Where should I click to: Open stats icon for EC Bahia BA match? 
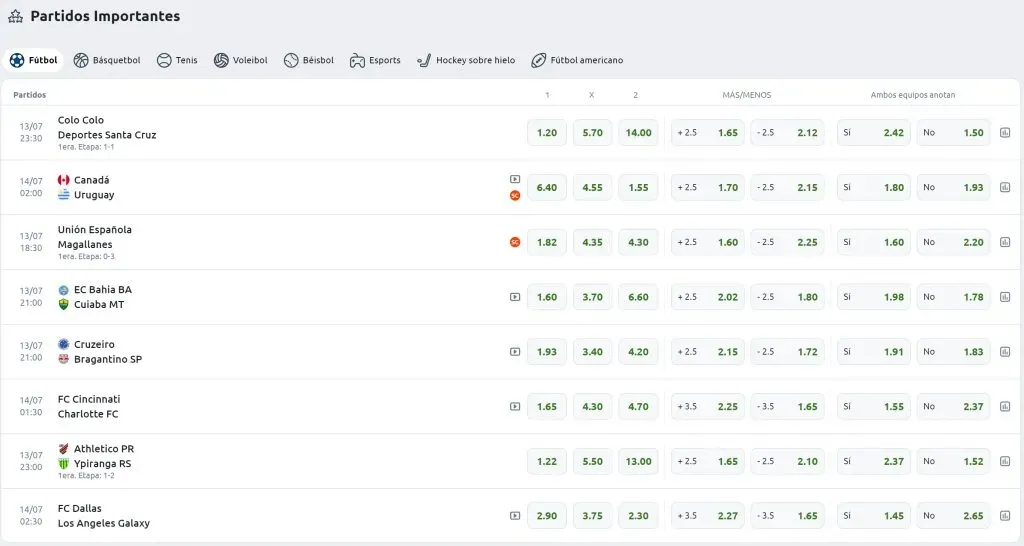[1005, 297]
